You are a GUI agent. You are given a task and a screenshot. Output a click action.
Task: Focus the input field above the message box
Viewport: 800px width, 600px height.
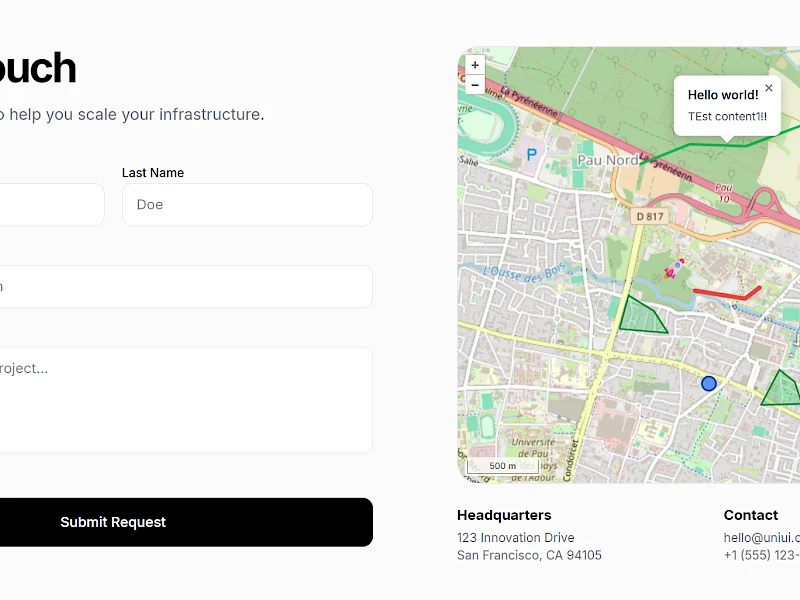[x=186, y=286]
